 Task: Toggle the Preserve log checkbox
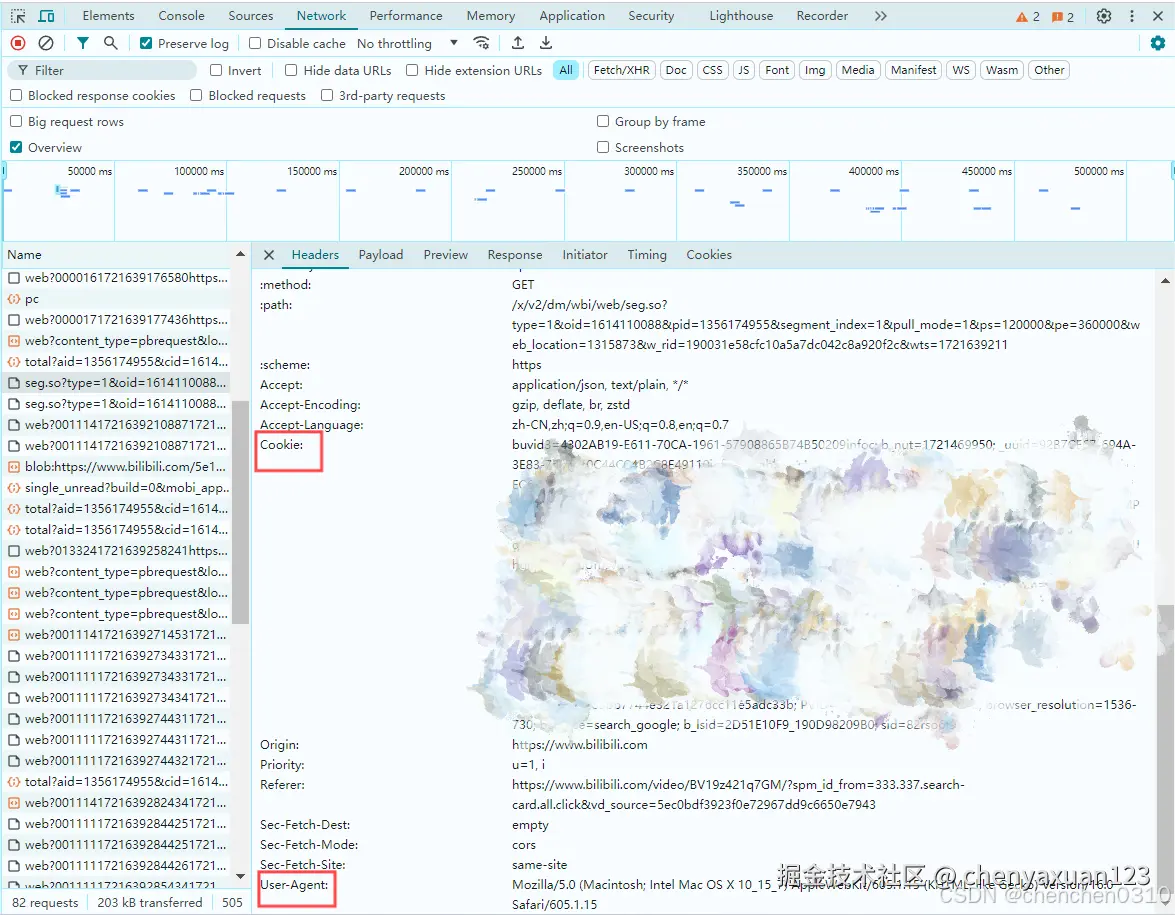pos(146,43)
